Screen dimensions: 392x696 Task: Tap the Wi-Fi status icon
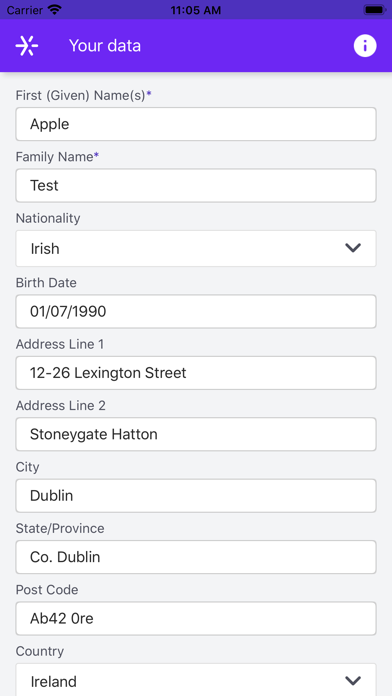[x=55, y=10]
